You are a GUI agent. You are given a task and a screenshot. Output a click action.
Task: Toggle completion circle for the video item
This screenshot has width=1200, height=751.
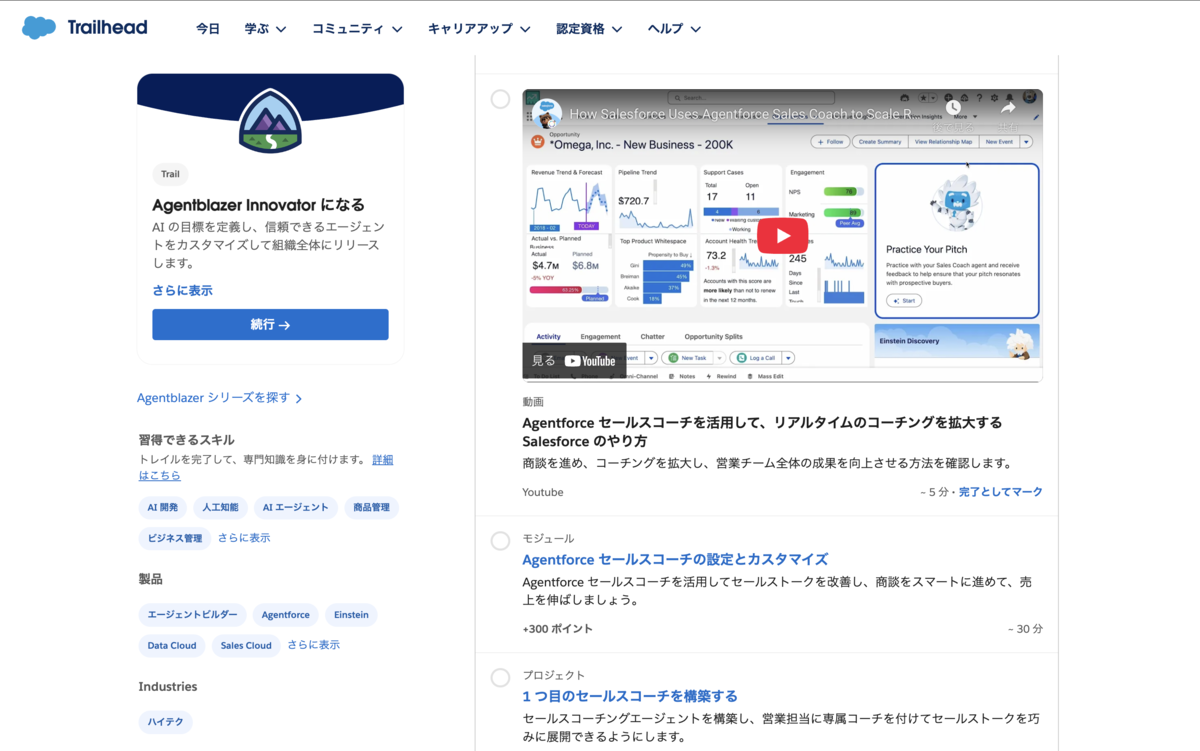coord(500,99)
